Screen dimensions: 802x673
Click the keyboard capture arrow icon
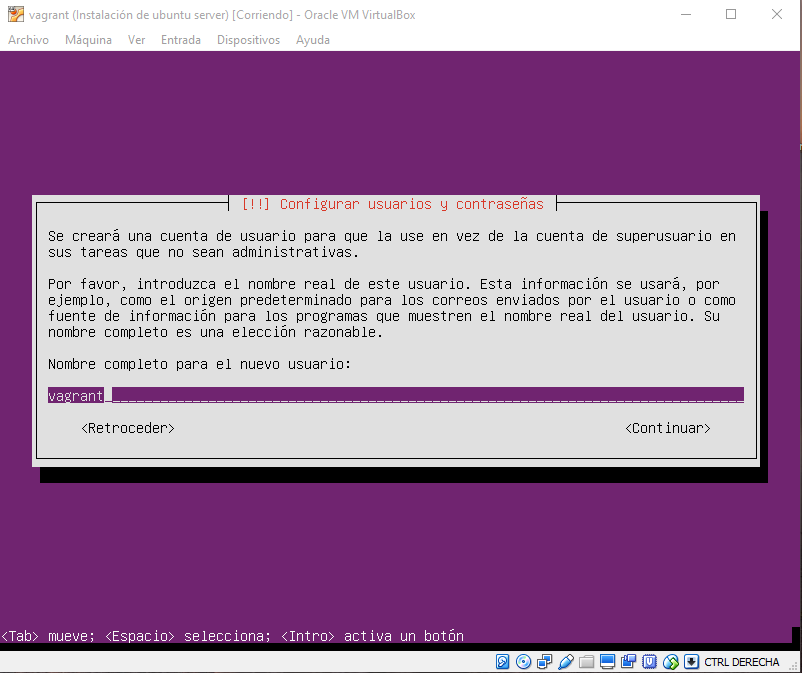691,662
